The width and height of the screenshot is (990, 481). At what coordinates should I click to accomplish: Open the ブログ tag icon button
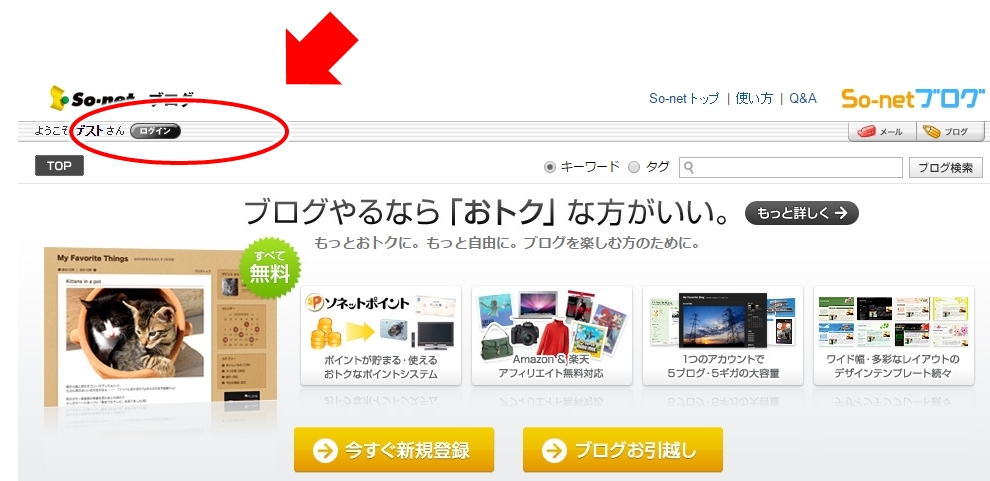(950, 131)
